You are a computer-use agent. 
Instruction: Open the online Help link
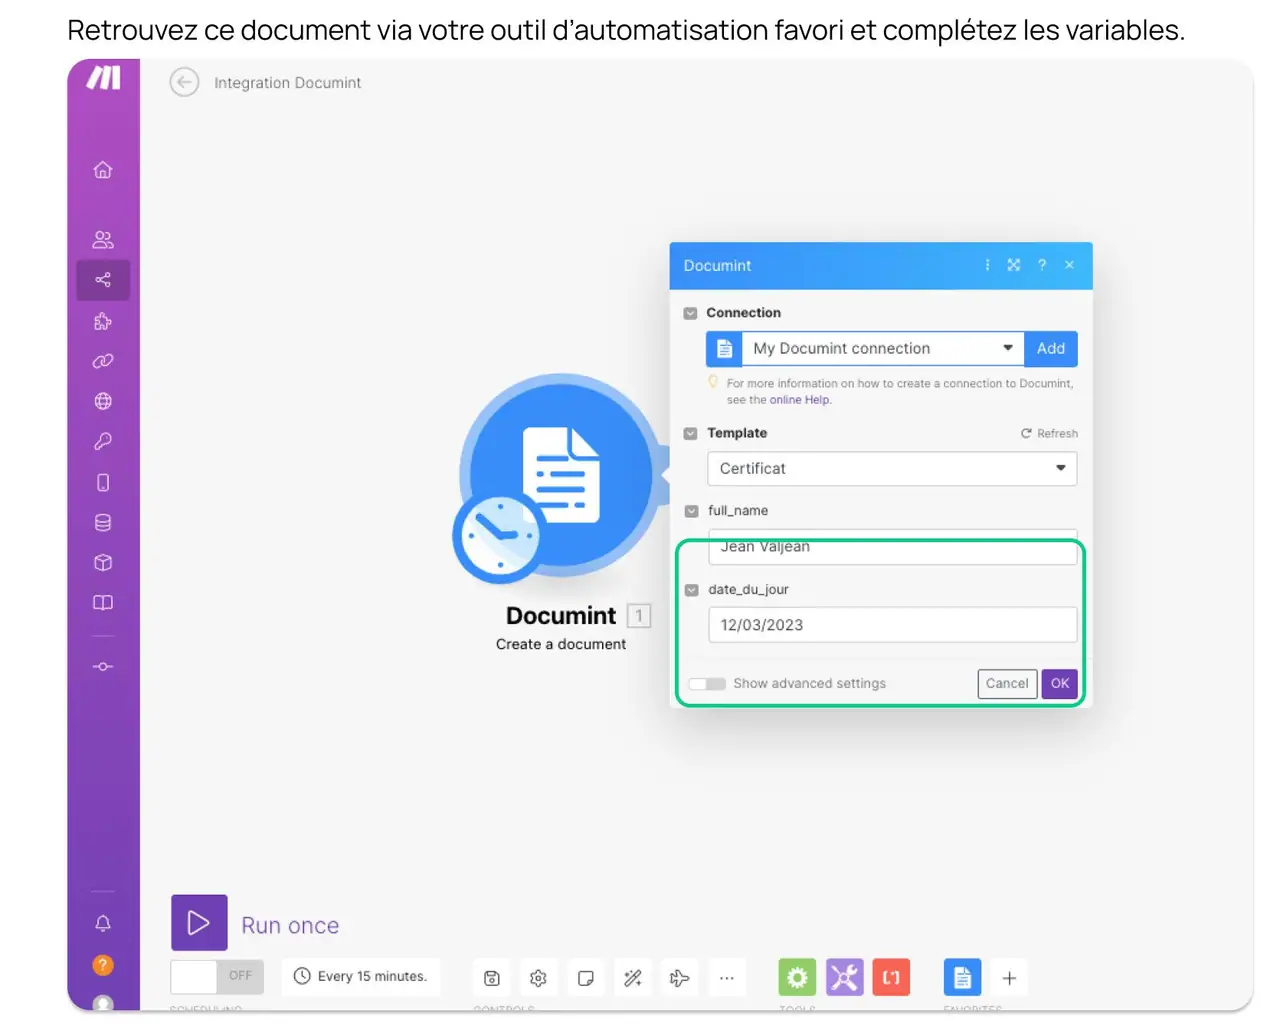coord(799,400)
